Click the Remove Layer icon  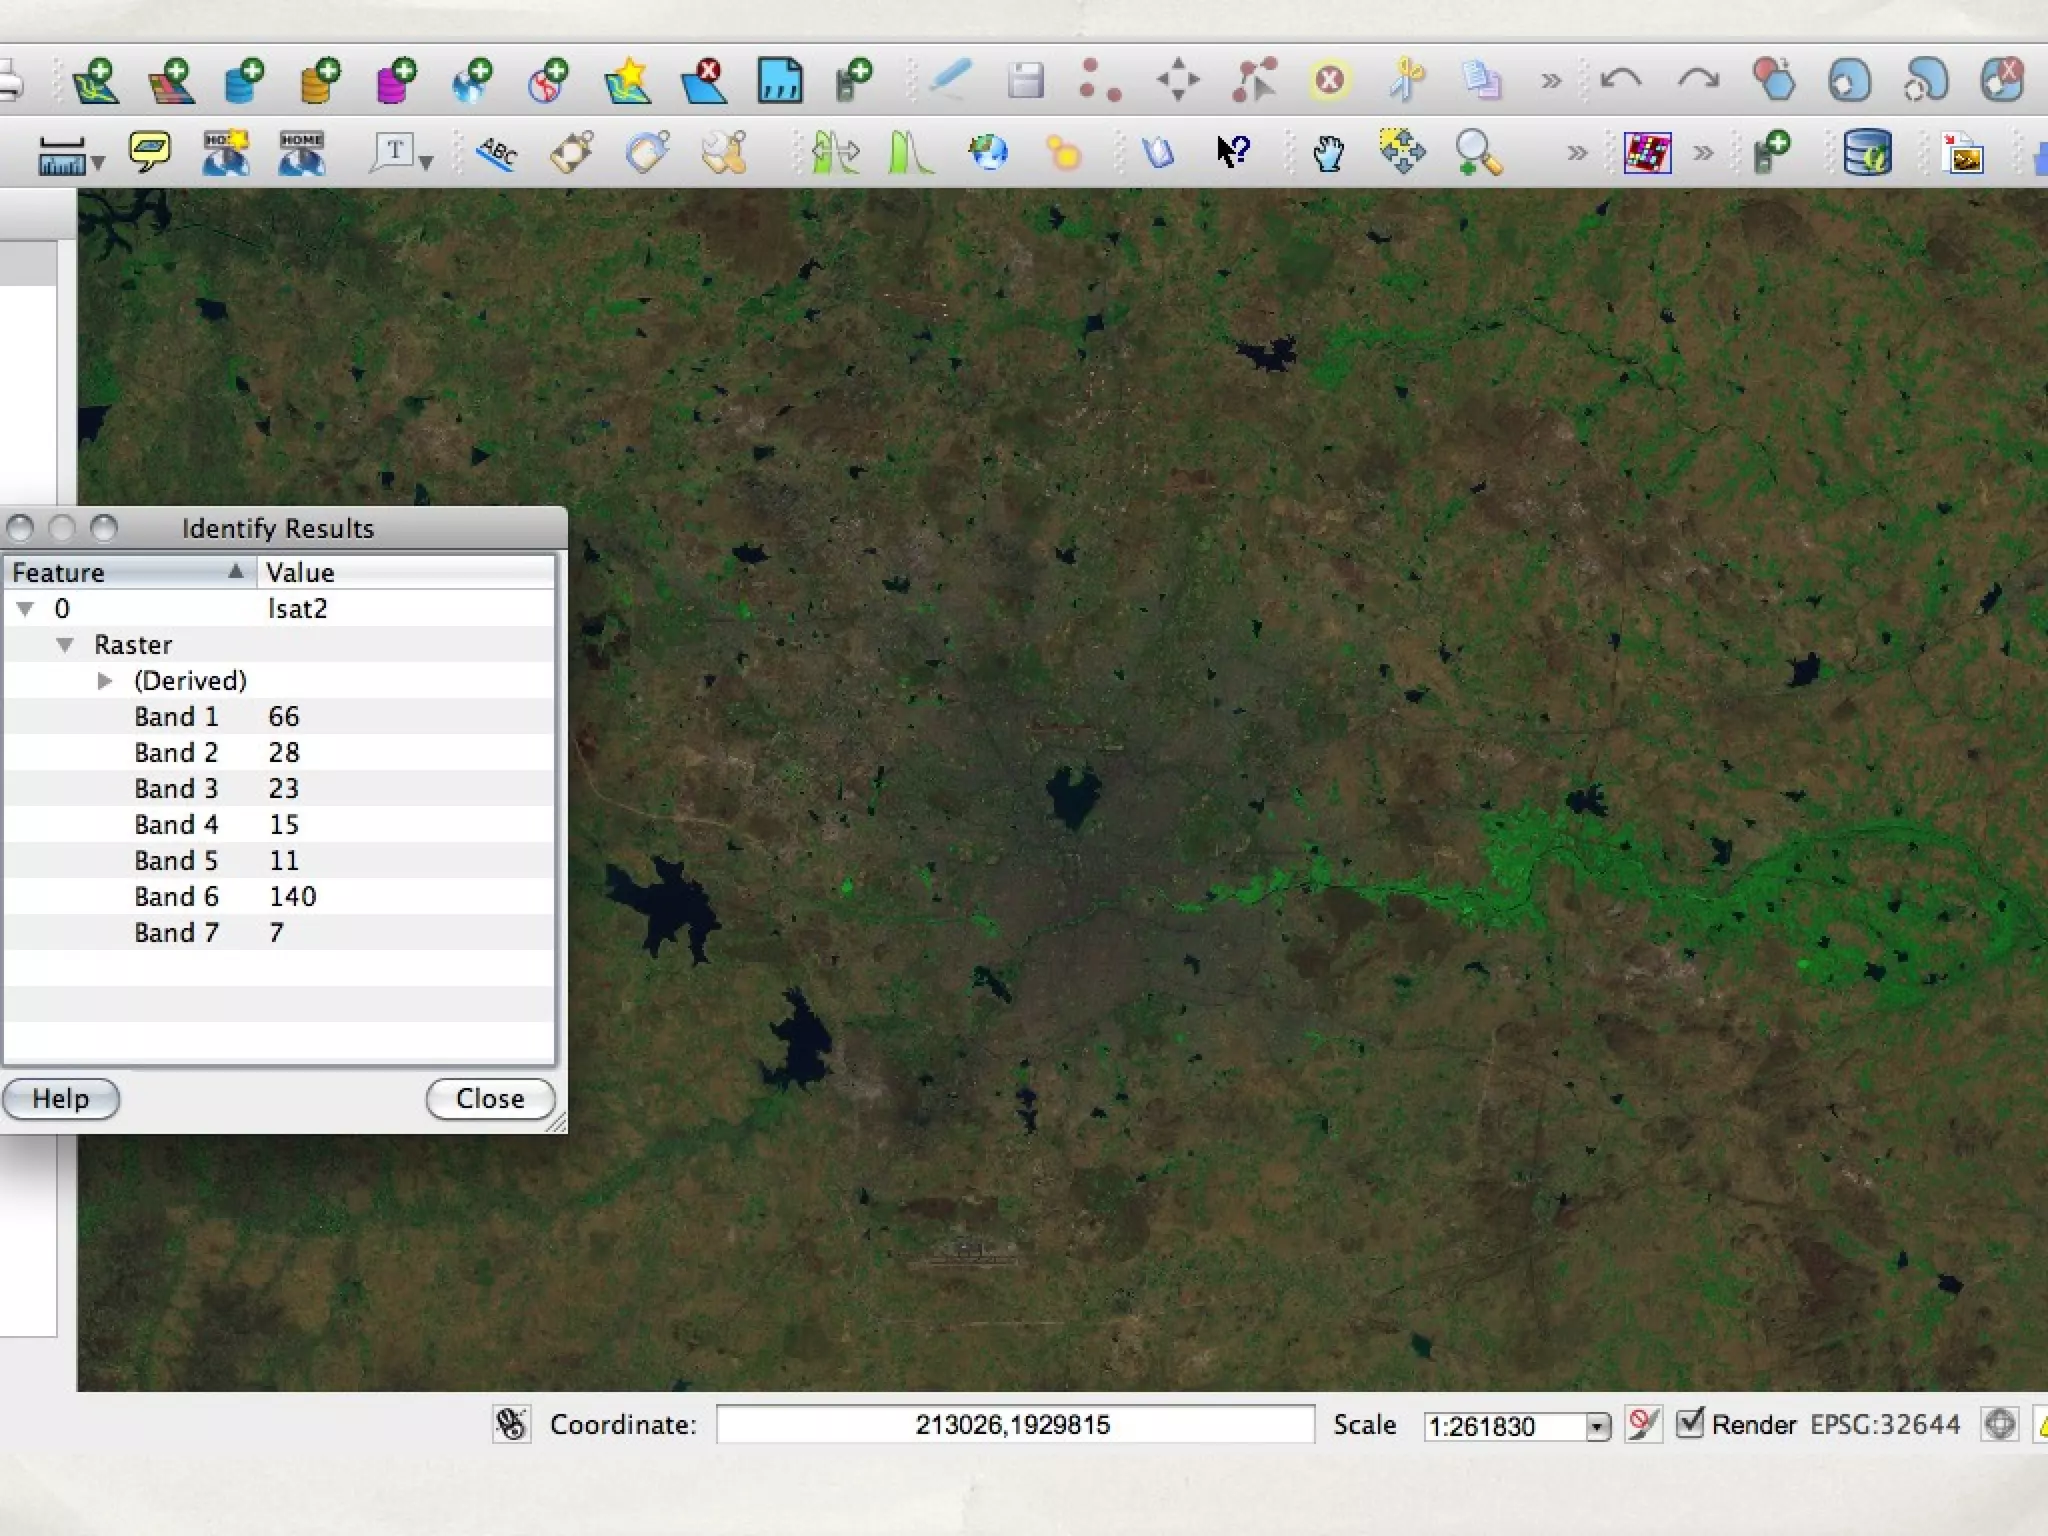point(704,80)
